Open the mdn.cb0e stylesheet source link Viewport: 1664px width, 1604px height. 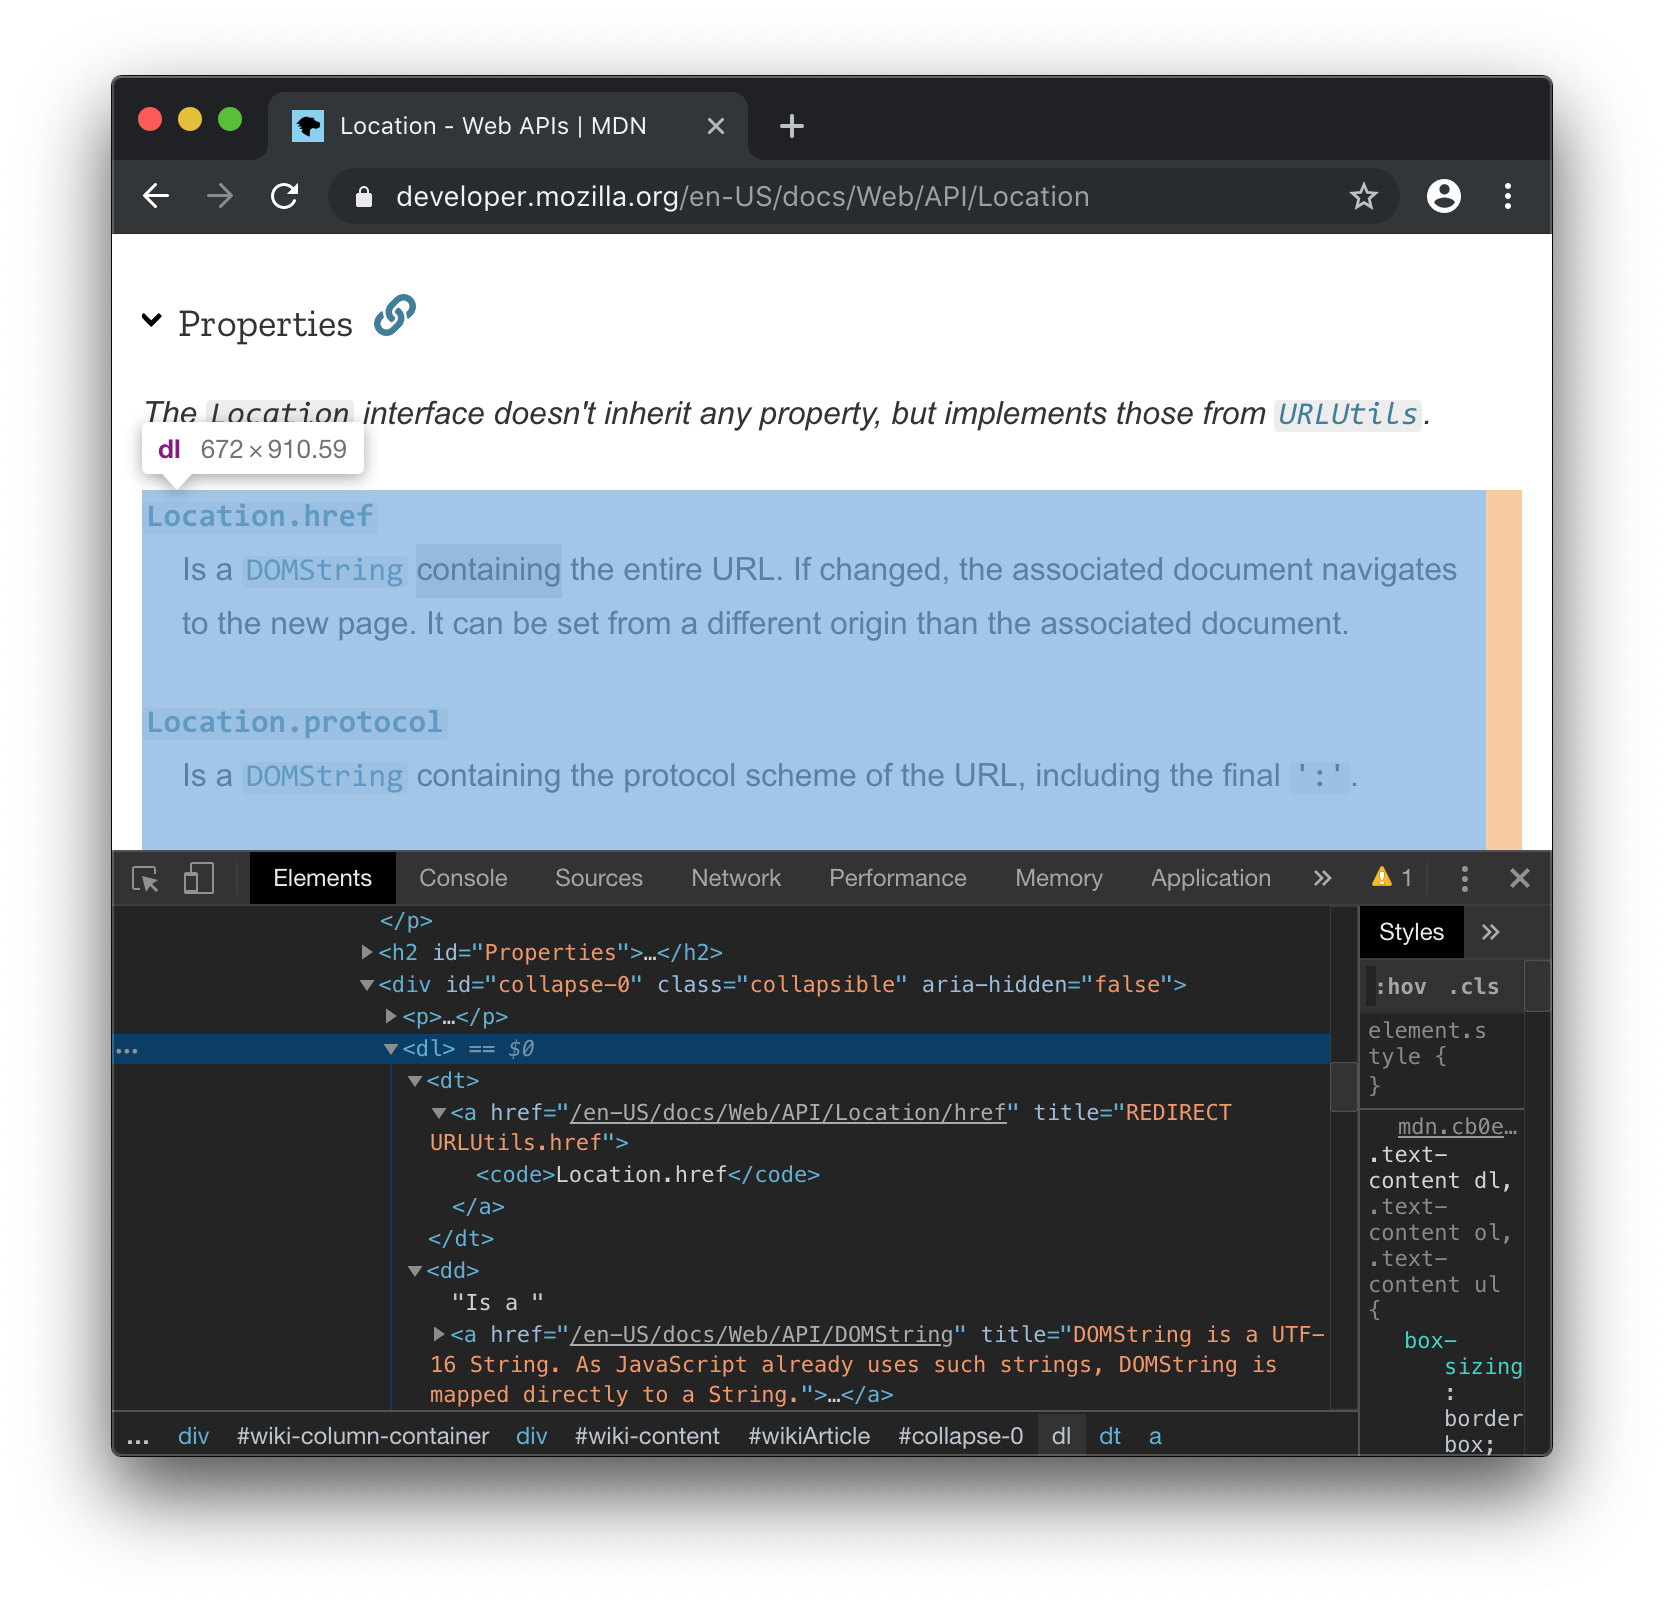(1457, 1127)
